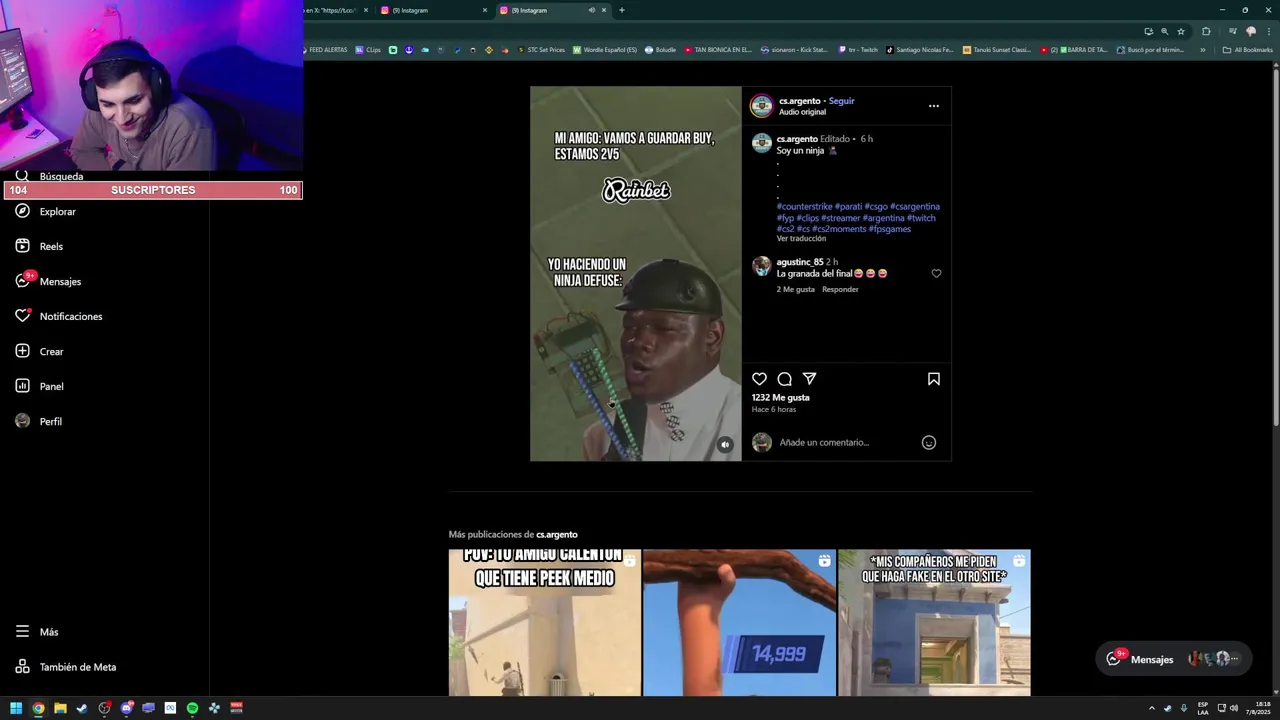Click Responder on agustinc_85's comment
Screen dimensions: 1280x720
[840, 289]
